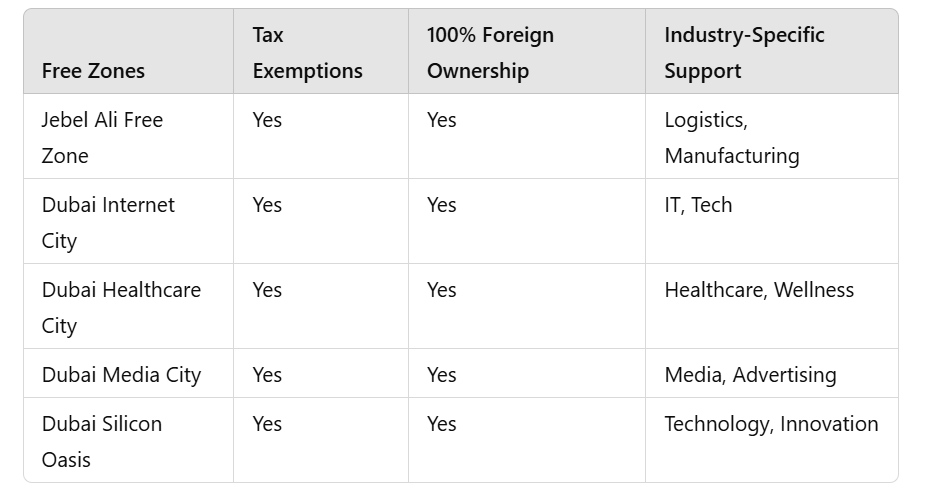
Task: Select Dubai Media City's Foreign Ownership Yes
Action: (441, 375)
